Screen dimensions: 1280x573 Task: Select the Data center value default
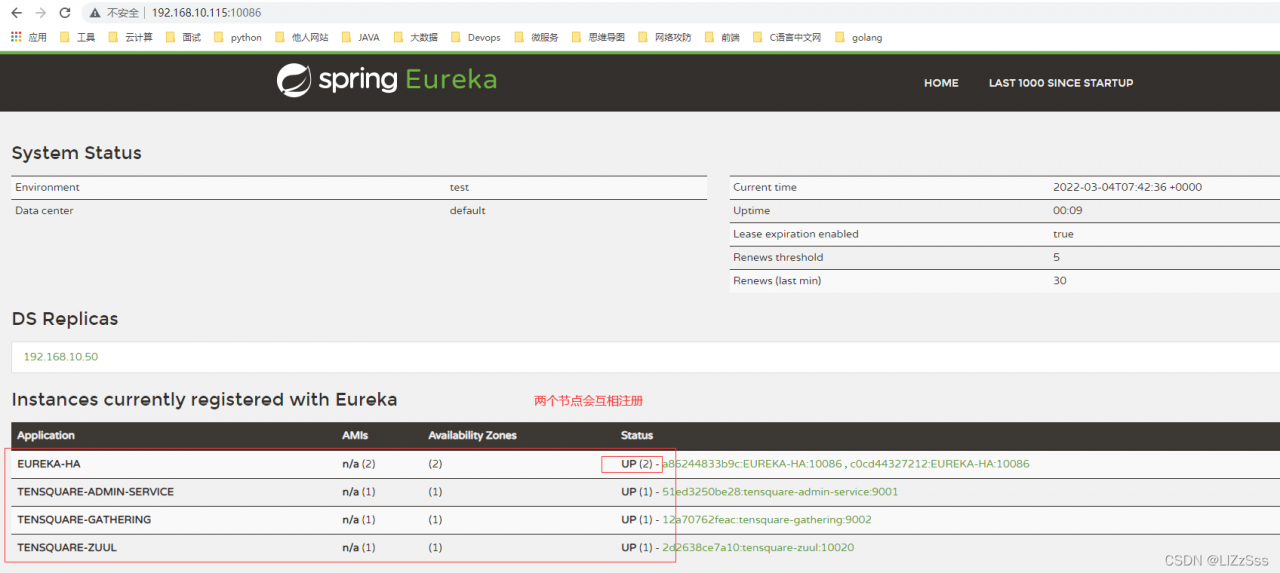coord(467,211)
